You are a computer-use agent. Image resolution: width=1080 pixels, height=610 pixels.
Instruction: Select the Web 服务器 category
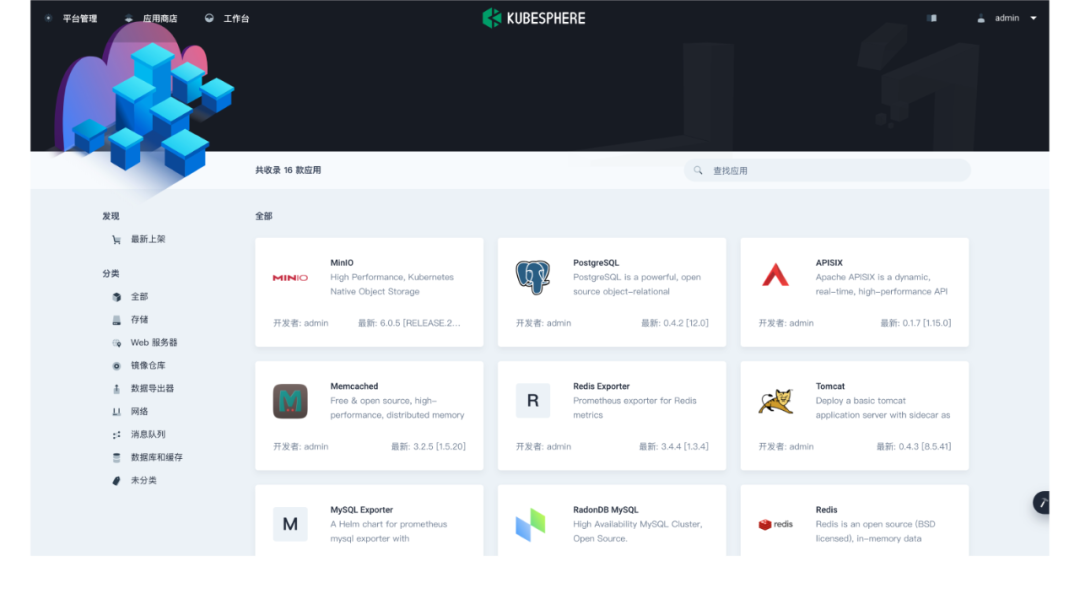154,342
